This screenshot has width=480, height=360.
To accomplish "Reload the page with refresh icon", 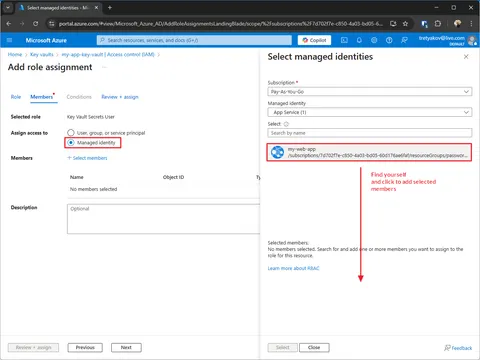I will (x=35, y=24).
